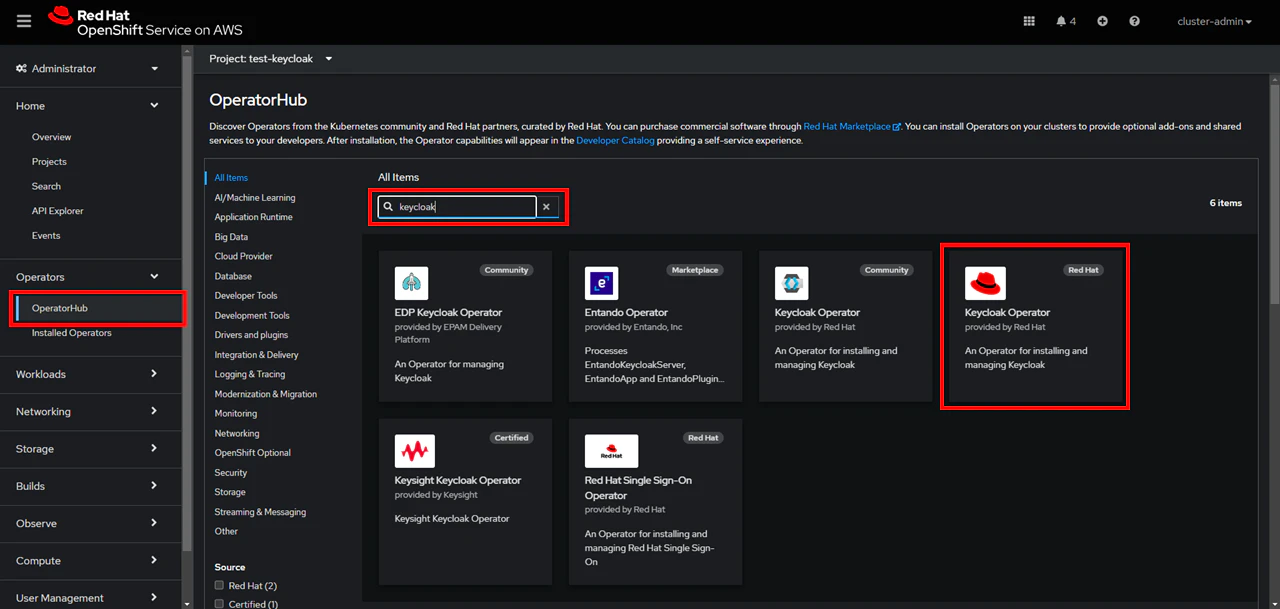1280x609 pixels.
Task: Filter by Monitoring category
Action: [x=235, y=413]
